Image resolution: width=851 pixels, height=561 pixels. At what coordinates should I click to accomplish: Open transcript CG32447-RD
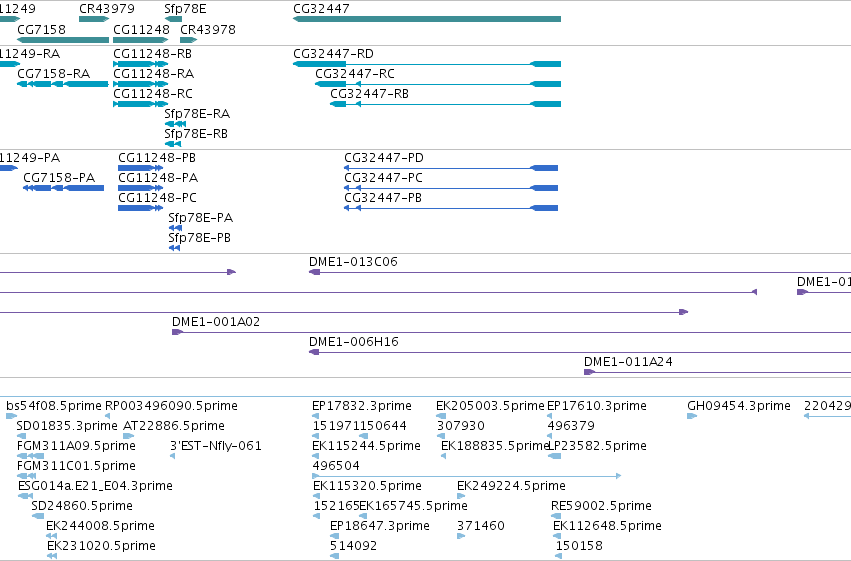tap(427, 64)
